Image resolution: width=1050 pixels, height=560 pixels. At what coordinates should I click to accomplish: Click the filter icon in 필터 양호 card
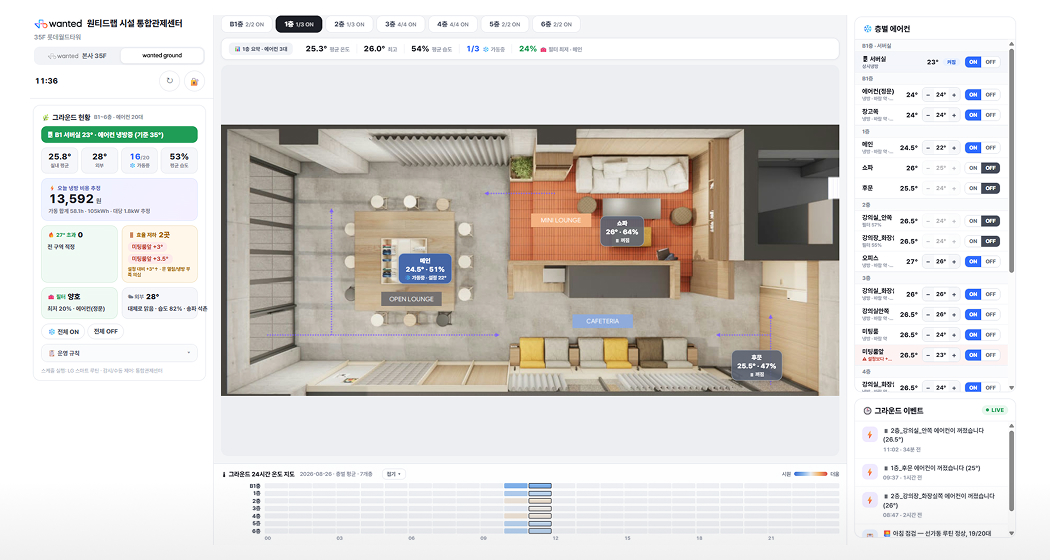pos(52,297)
